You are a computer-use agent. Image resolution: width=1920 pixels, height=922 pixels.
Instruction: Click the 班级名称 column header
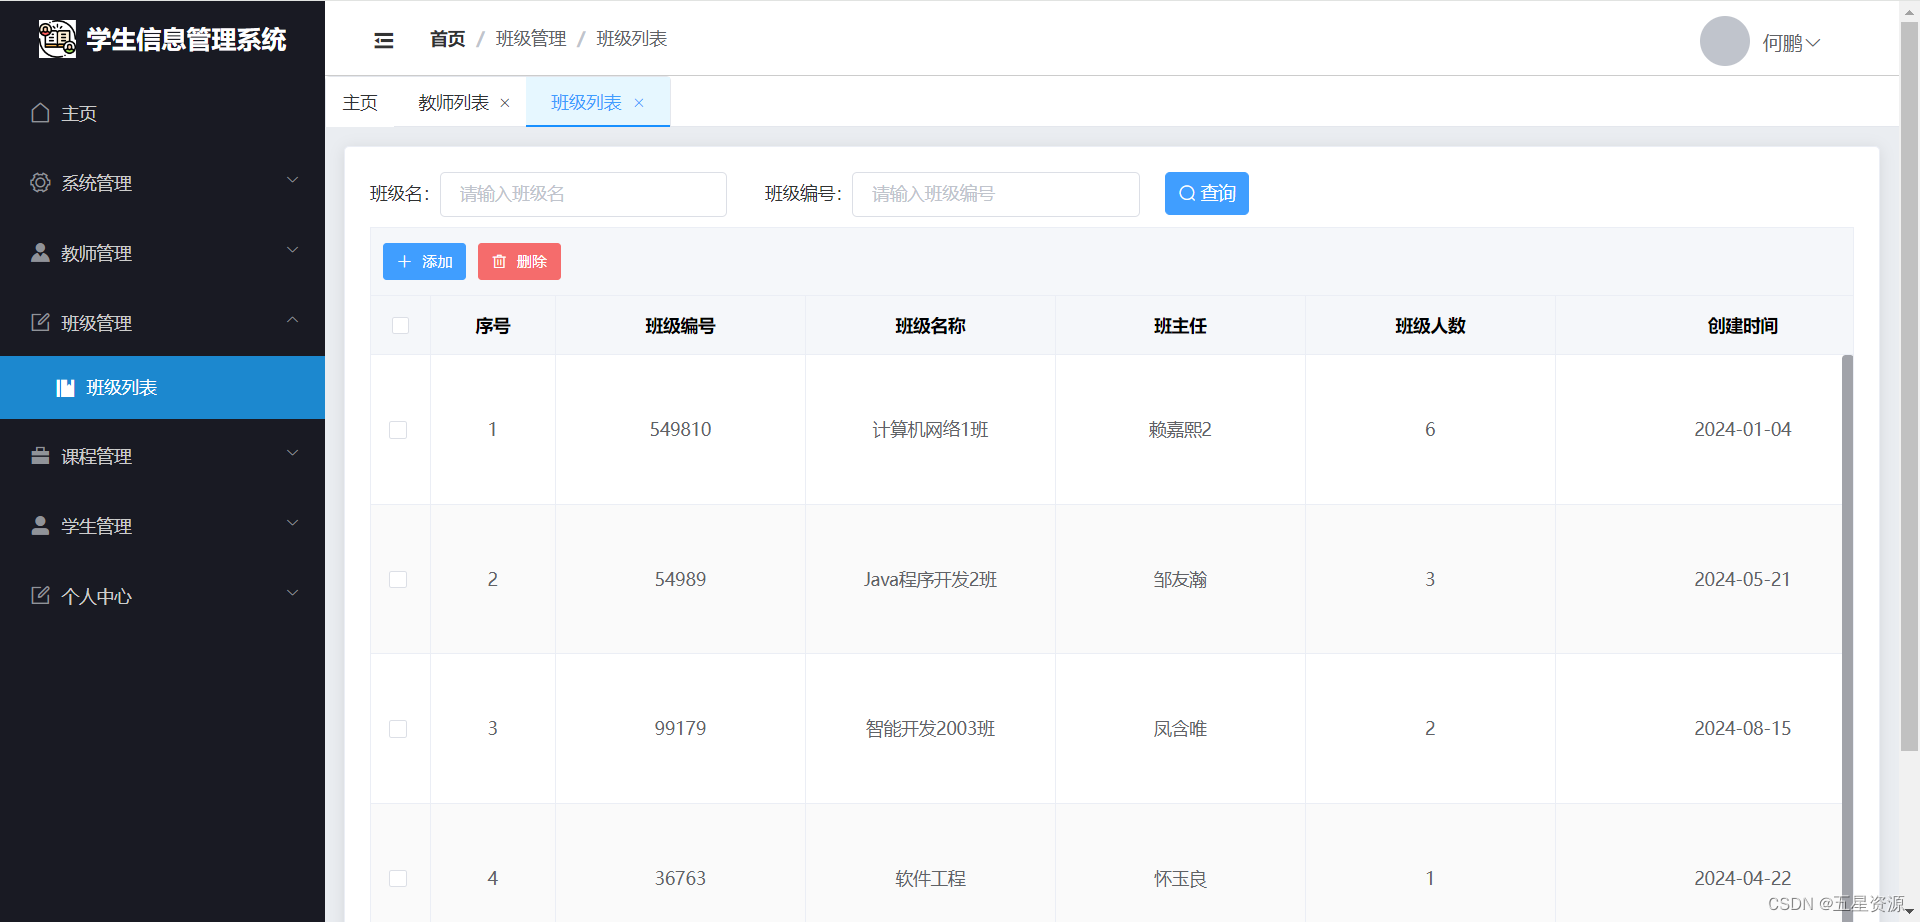[930, 326]
